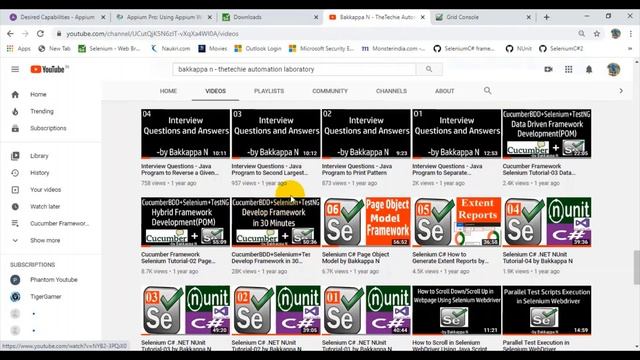This screenshot has height=360, width=640.
Task: Play Interview Questions 01 thumbnail
Action: [456, 134]
